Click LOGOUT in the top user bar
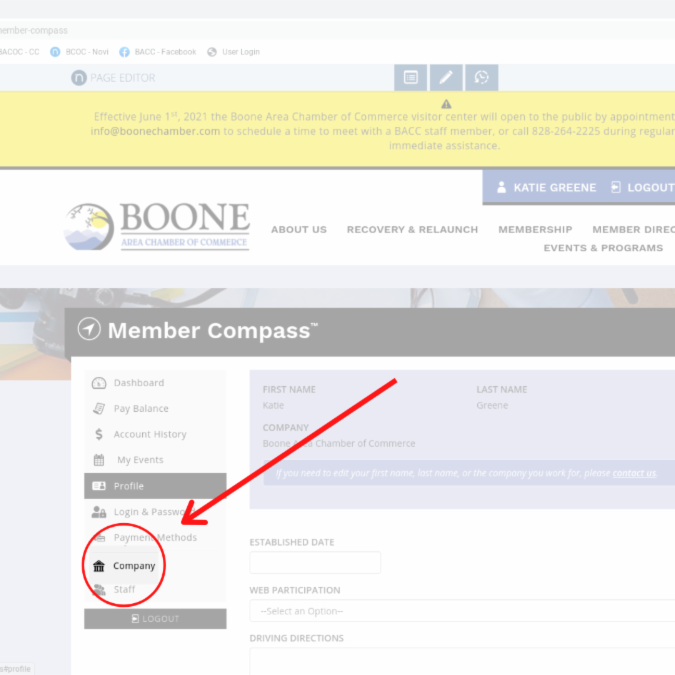The image size is (675, 675). pyautogui.click(x=650, y=188)
